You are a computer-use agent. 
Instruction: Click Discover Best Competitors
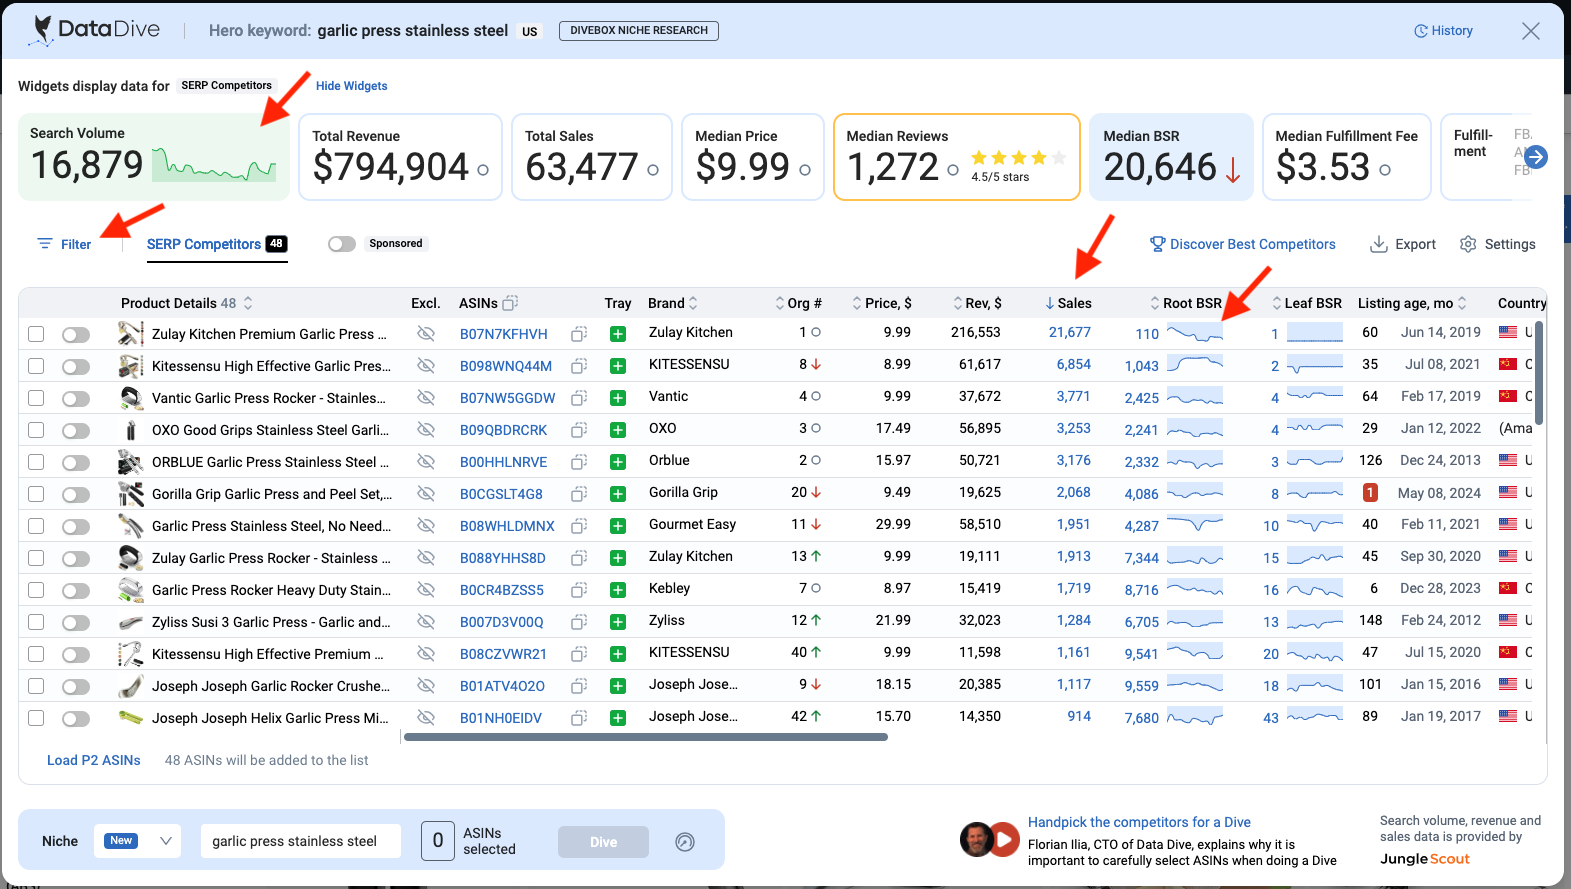(x=1242, y=244)
